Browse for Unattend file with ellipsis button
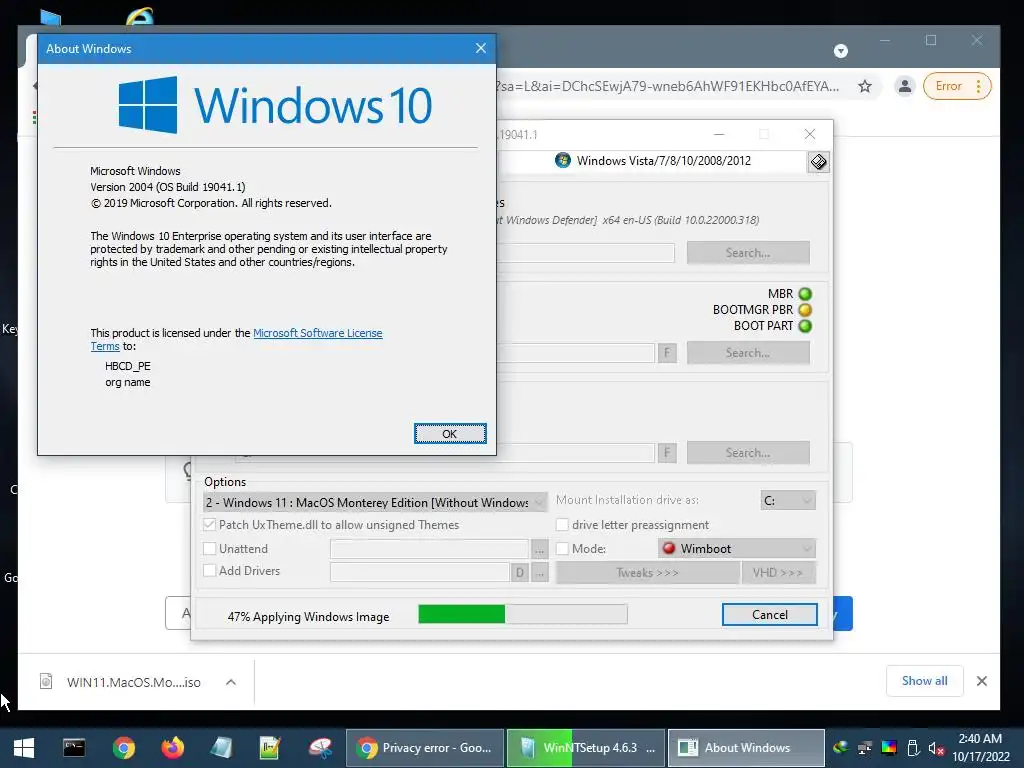1024x768 pixels. 539,550
